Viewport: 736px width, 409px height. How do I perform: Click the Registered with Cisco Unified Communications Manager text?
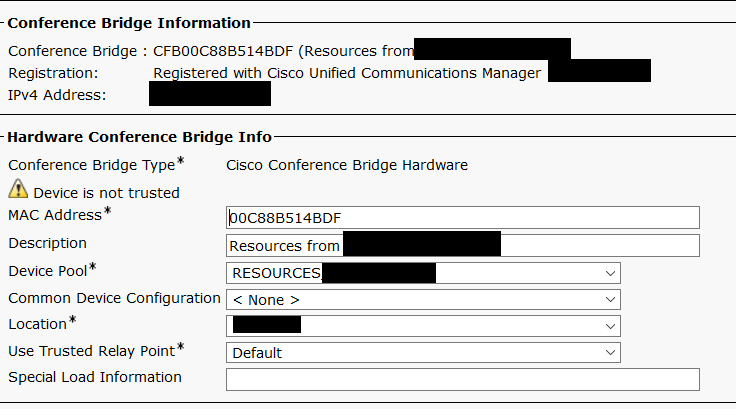(x=346, y=73)
